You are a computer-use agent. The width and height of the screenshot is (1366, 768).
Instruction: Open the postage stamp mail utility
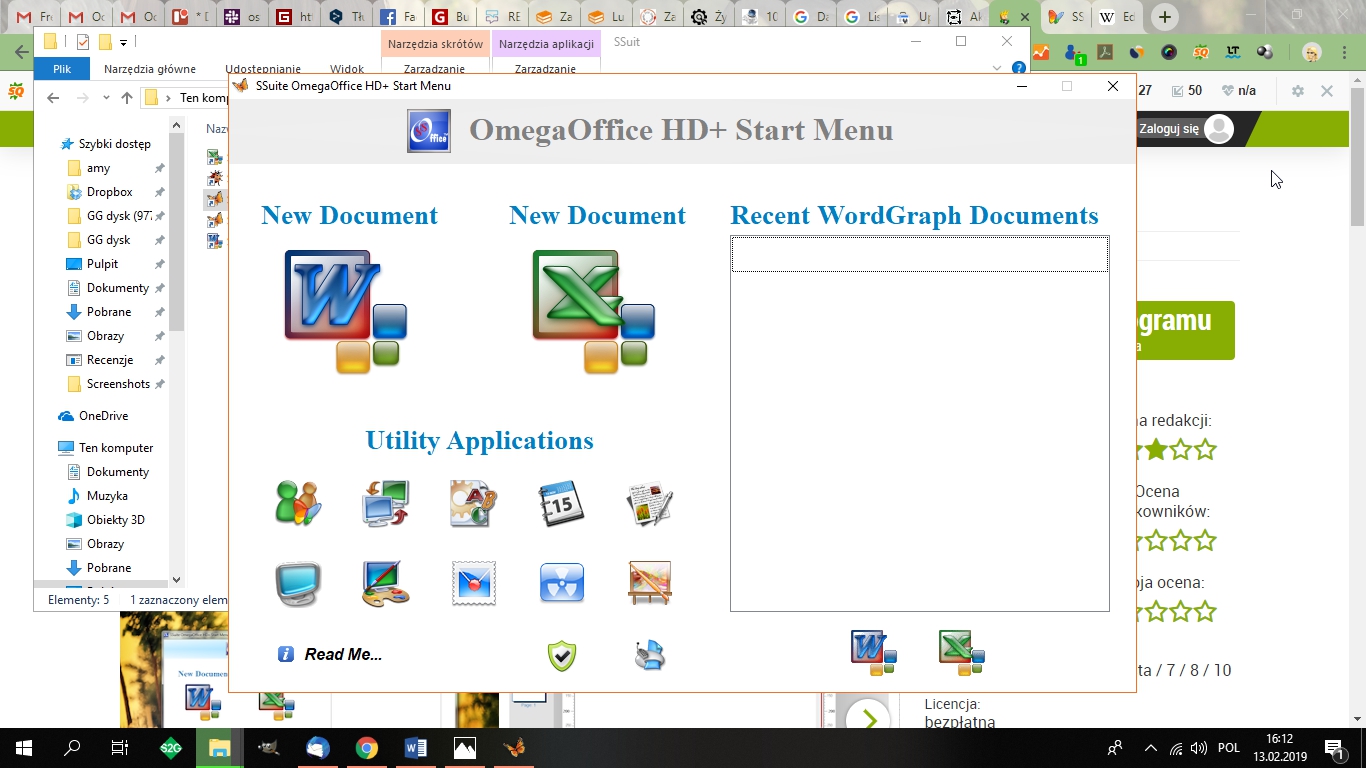pyautogui.click(x=473, y=583)
